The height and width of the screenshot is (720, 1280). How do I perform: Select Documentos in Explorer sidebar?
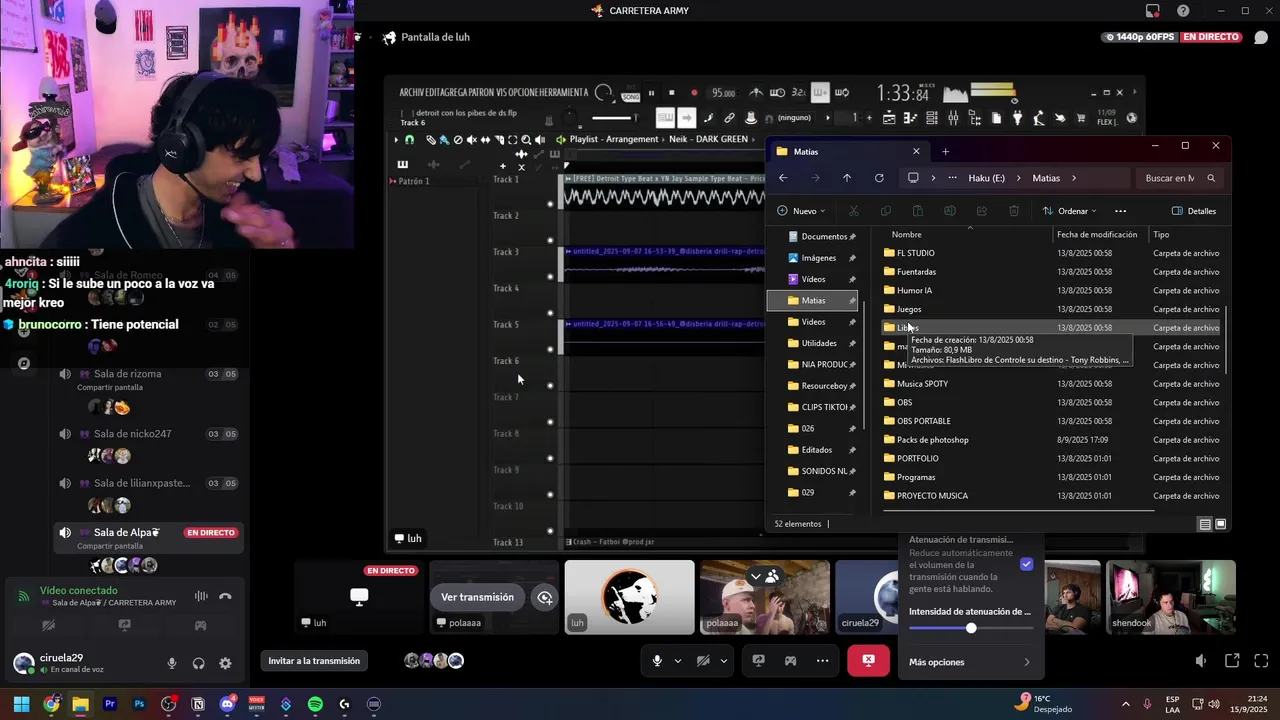(x=824, y=237)
